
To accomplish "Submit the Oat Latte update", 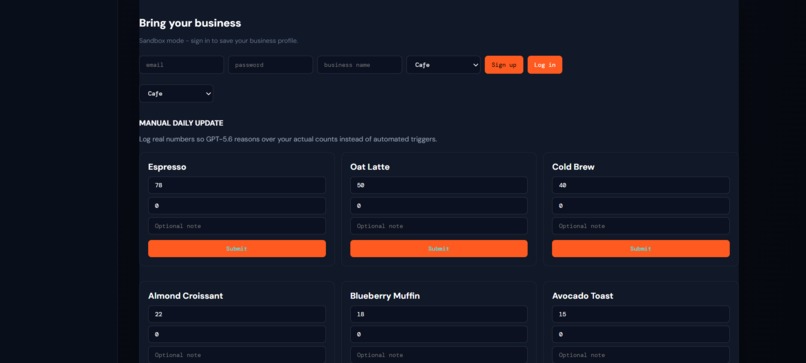I will (x=439, y=248).
